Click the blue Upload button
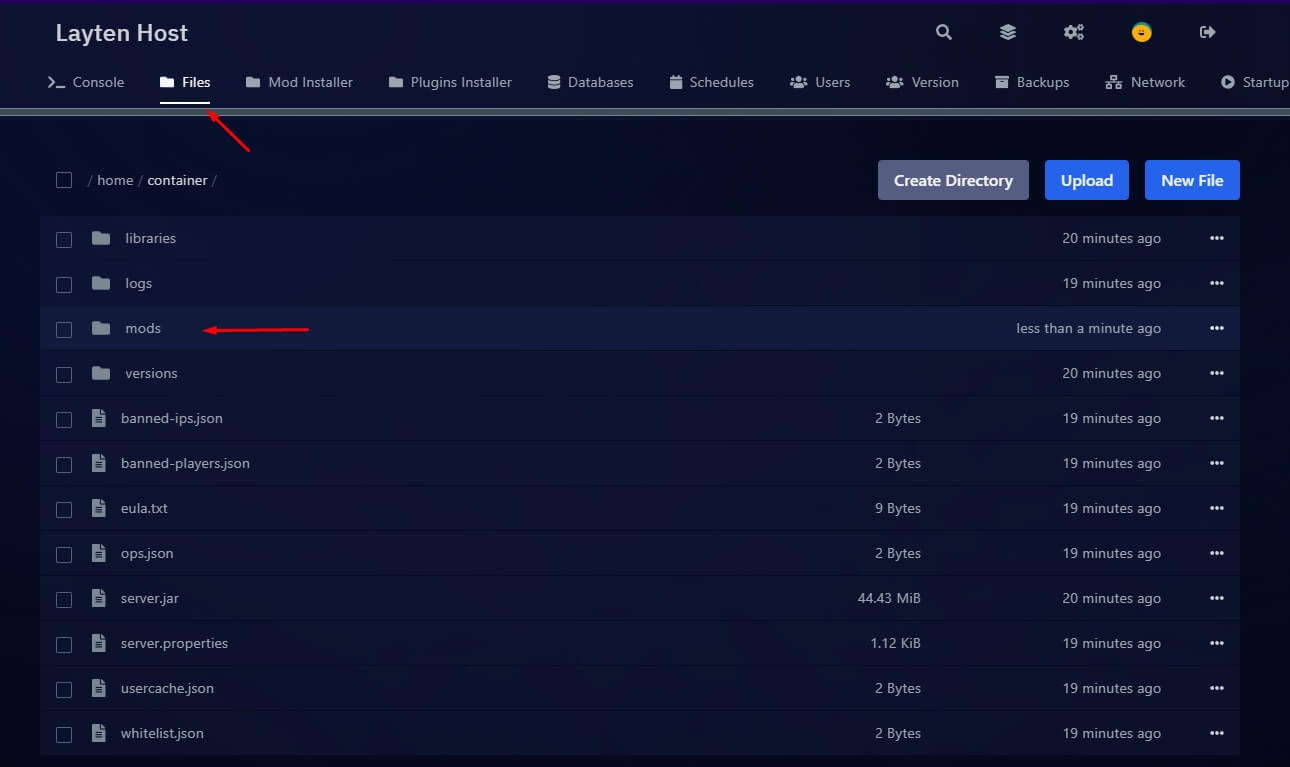This screenshot has height=767, width=1290. pos(1086,180)
